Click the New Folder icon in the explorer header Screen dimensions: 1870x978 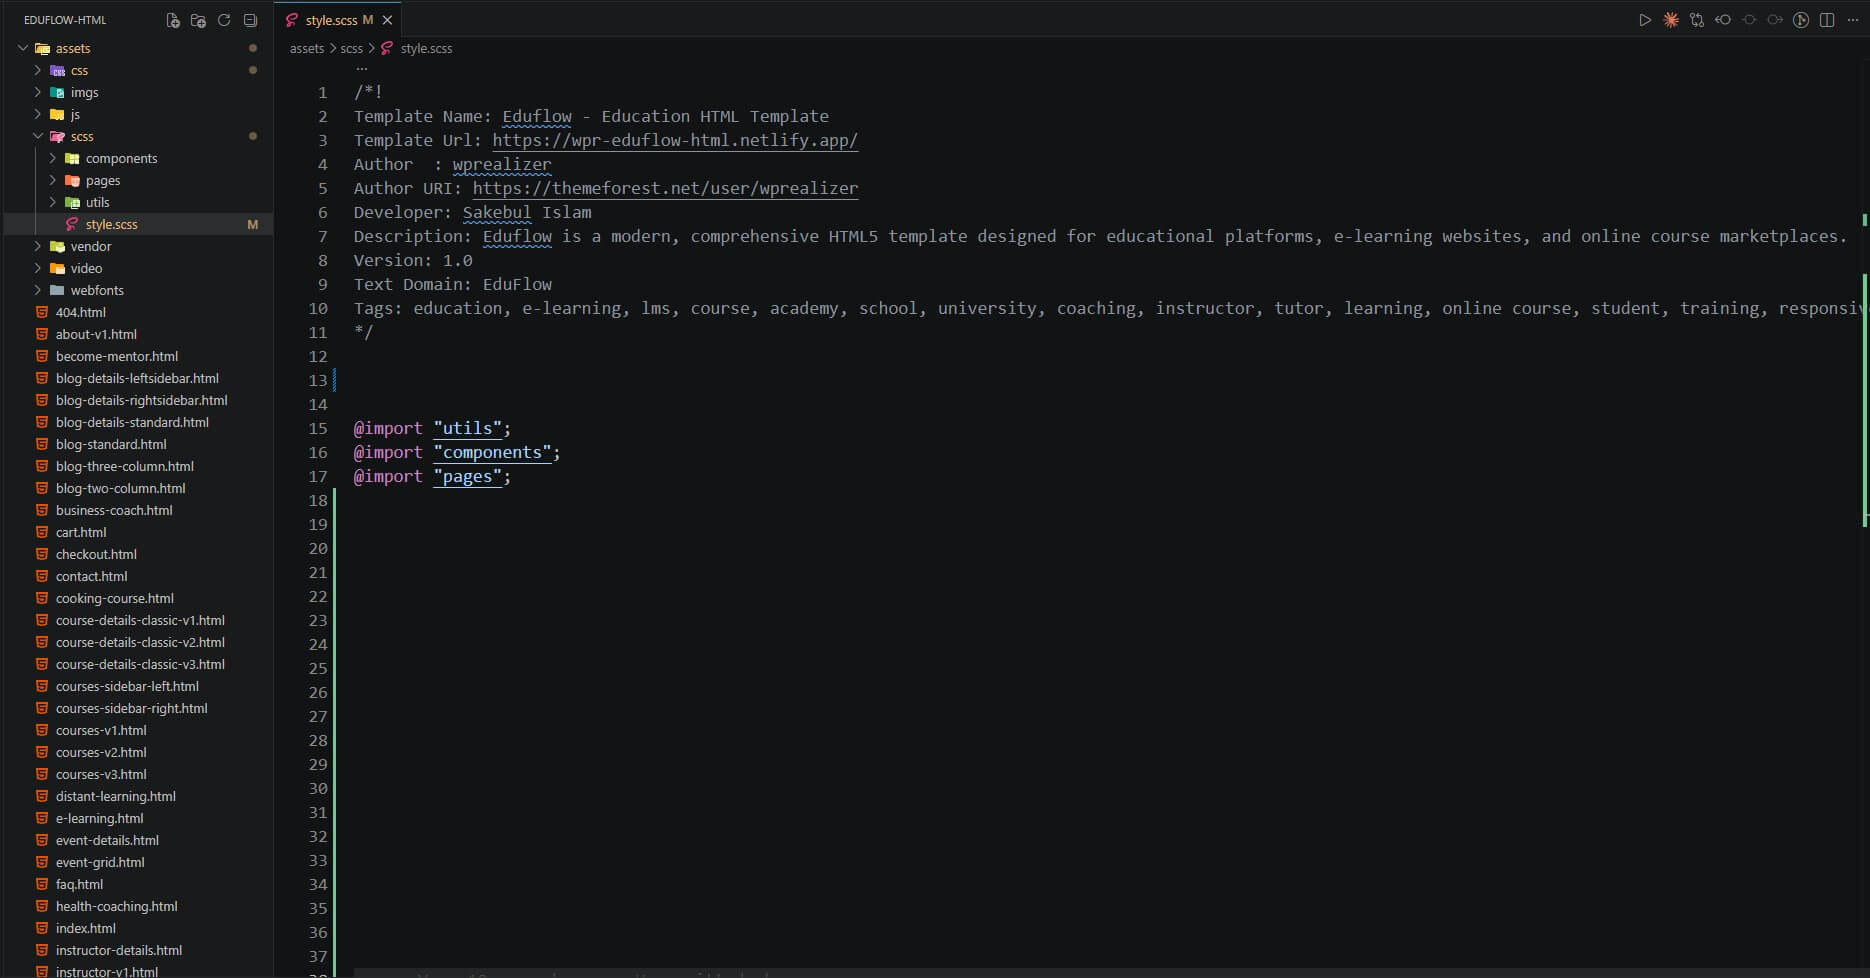[x=198, y=20]
